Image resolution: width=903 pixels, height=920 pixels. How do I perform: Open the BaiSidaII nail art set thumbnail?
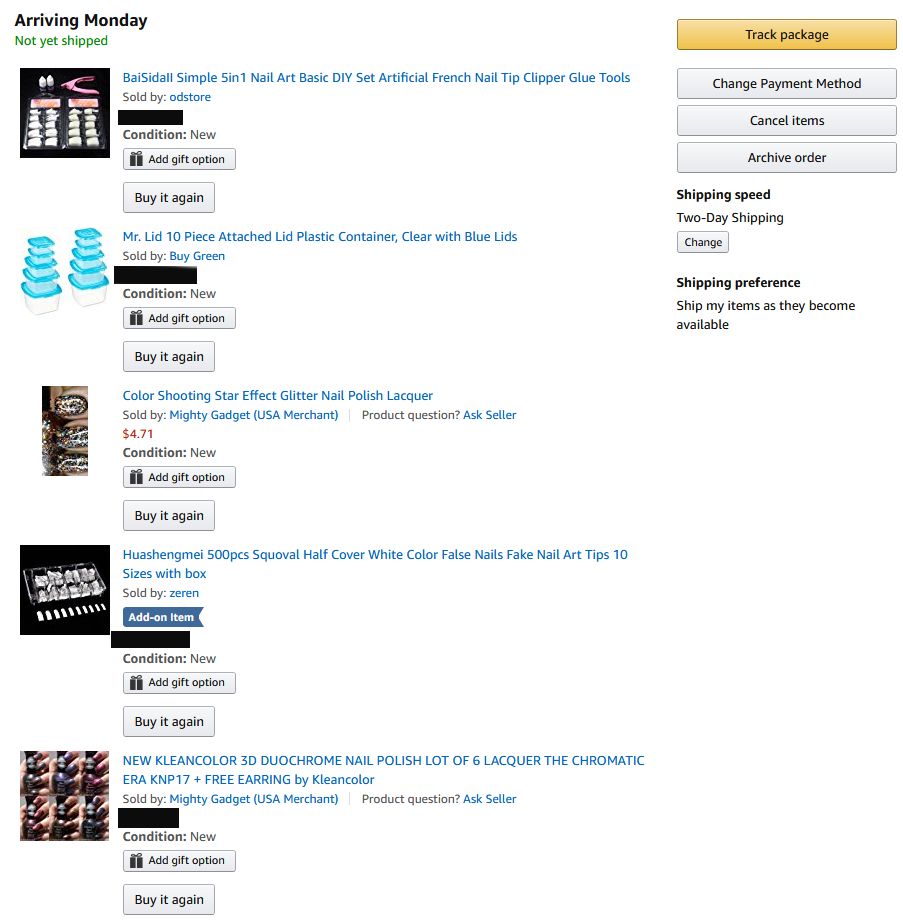point(65,113)
